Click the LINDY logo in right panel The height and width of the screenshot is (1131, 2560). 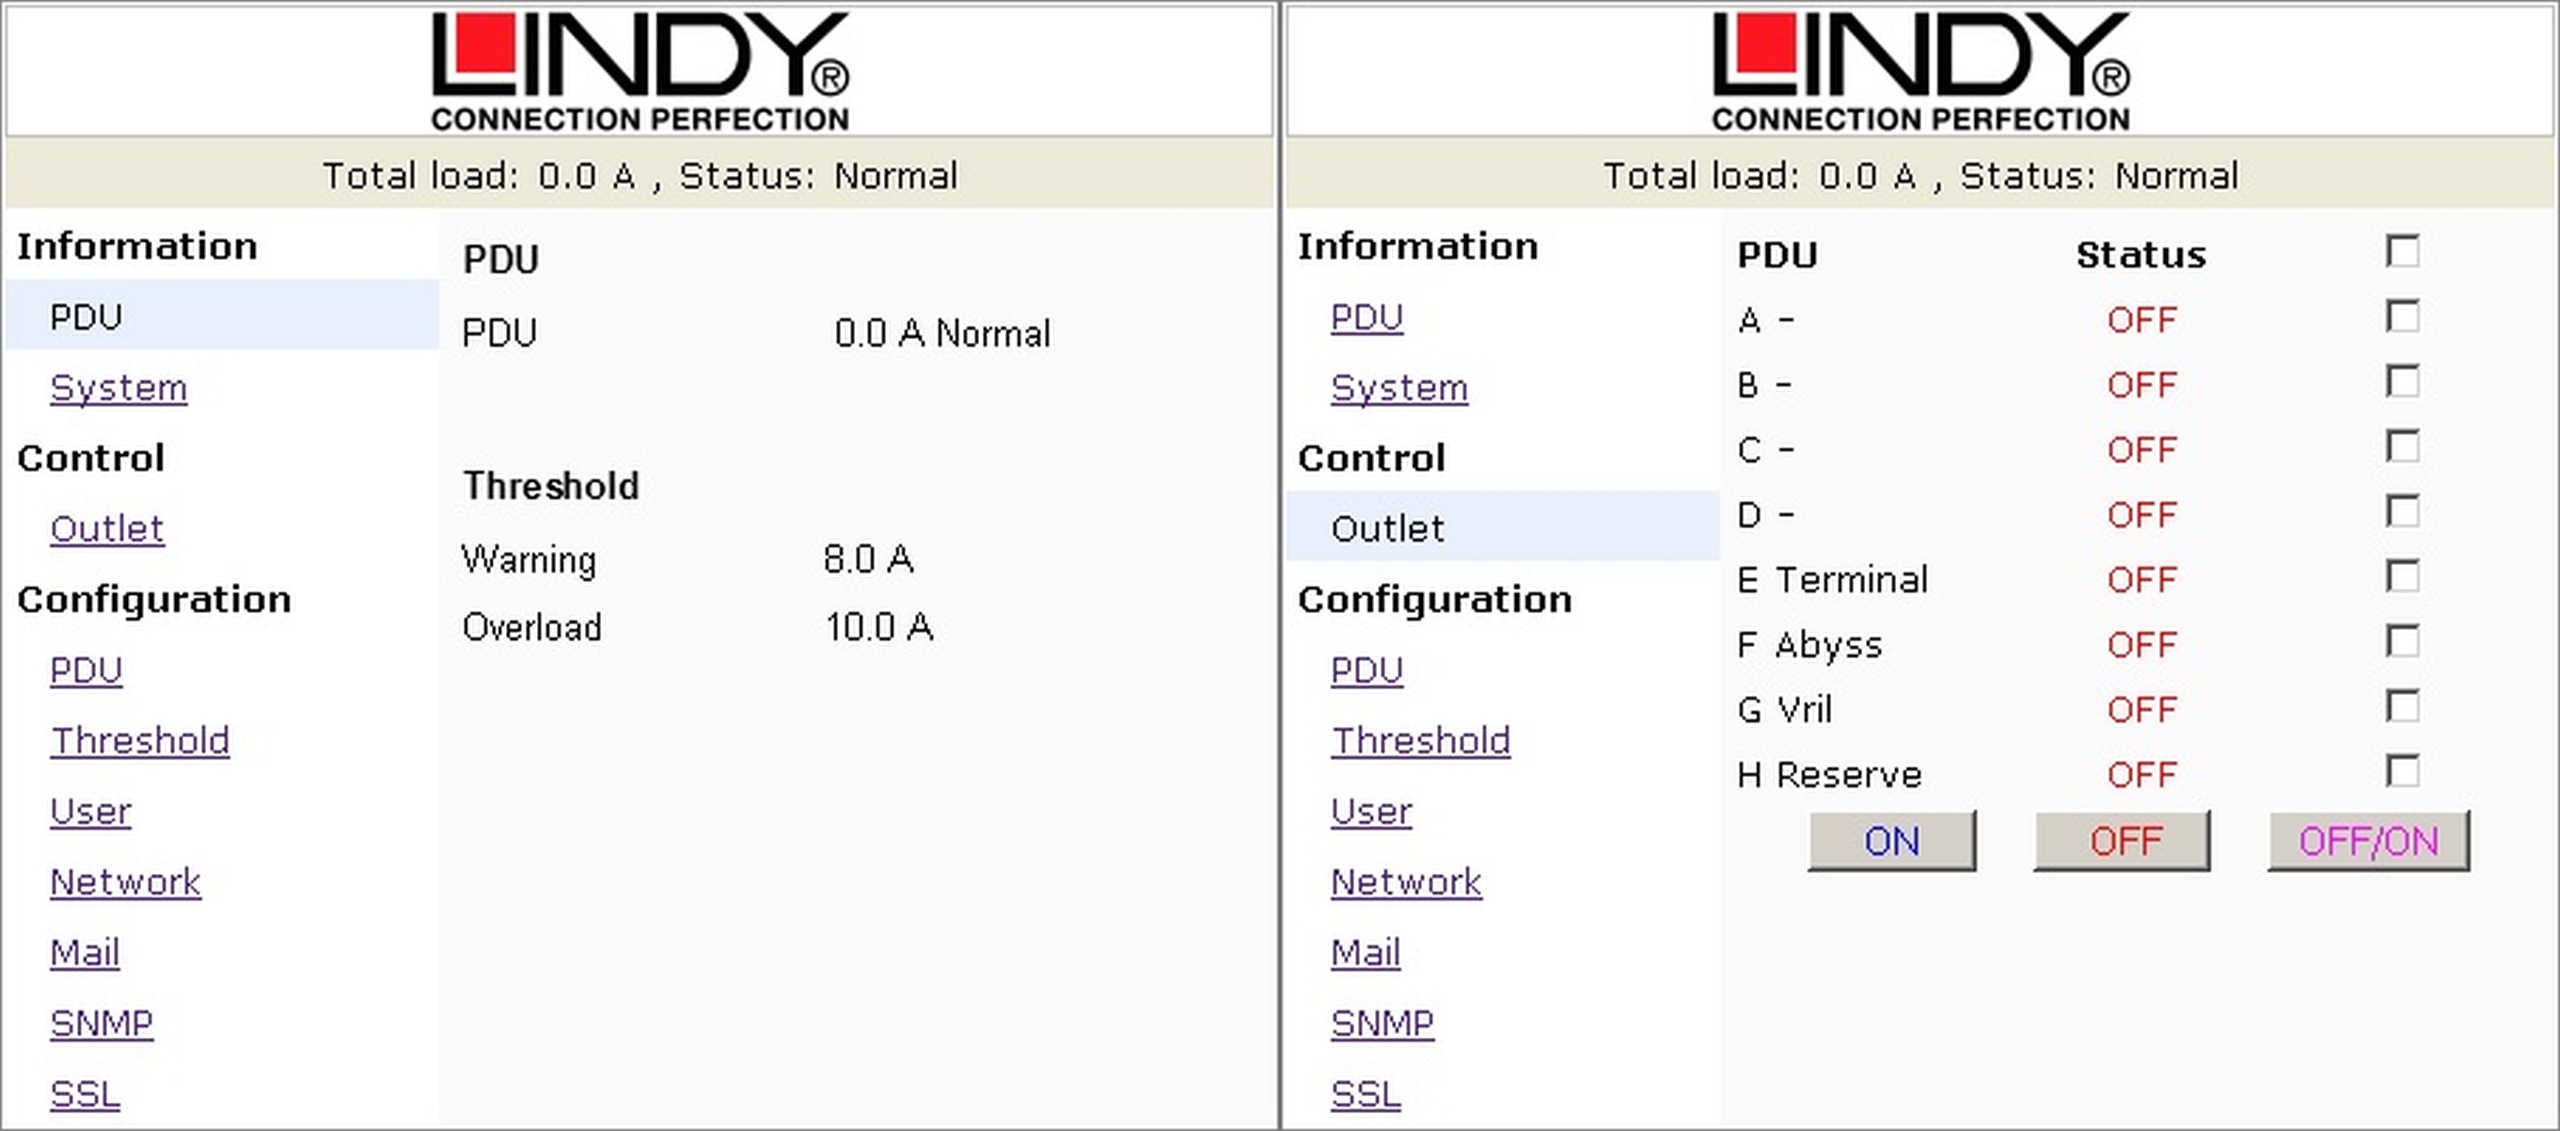click(x=1920, y=71)
